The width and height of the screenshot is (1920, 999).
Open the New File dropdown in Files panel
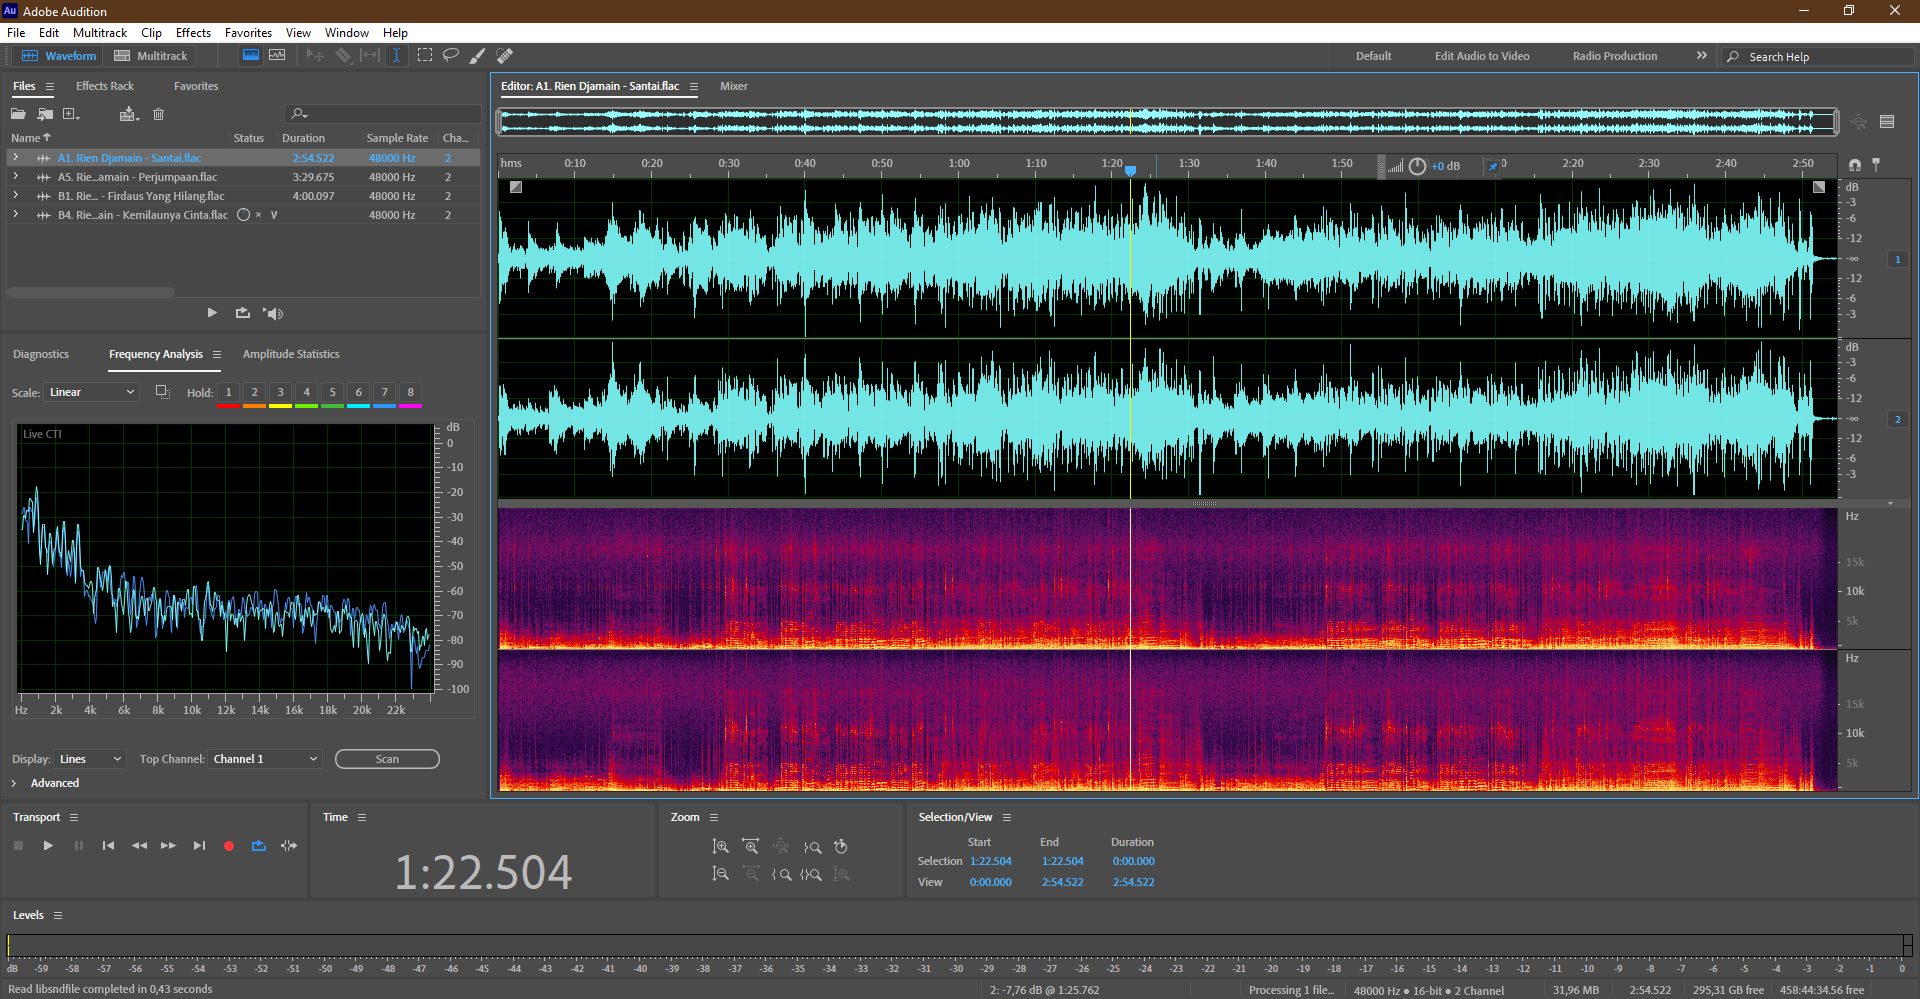pyautogui.click(x=71, y=114)
